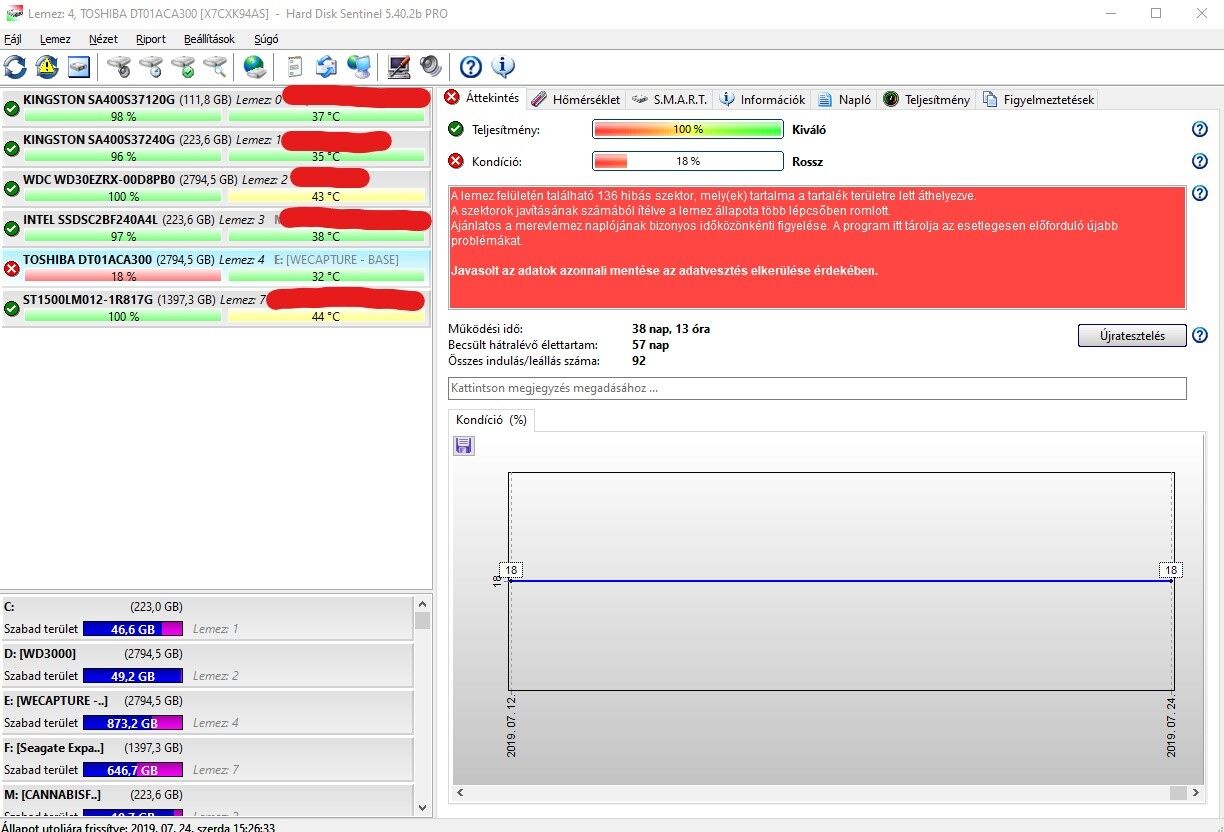Click the disk with clock toolbar icon
The image size is (1224, 832).
151,67
